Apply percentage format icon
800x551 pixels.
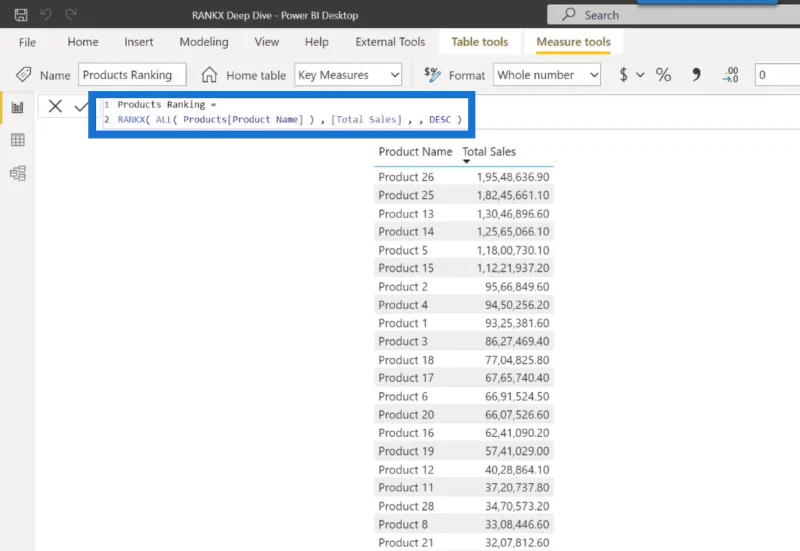click(x=663, y=75)
